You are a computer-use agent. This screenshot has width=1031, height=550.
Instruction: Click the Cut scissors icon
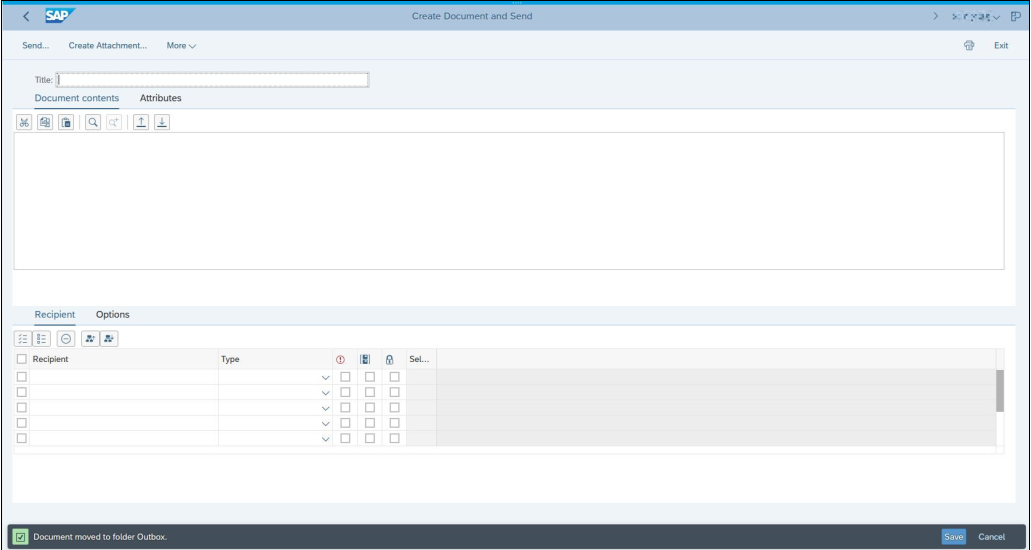tap(23, 122)
